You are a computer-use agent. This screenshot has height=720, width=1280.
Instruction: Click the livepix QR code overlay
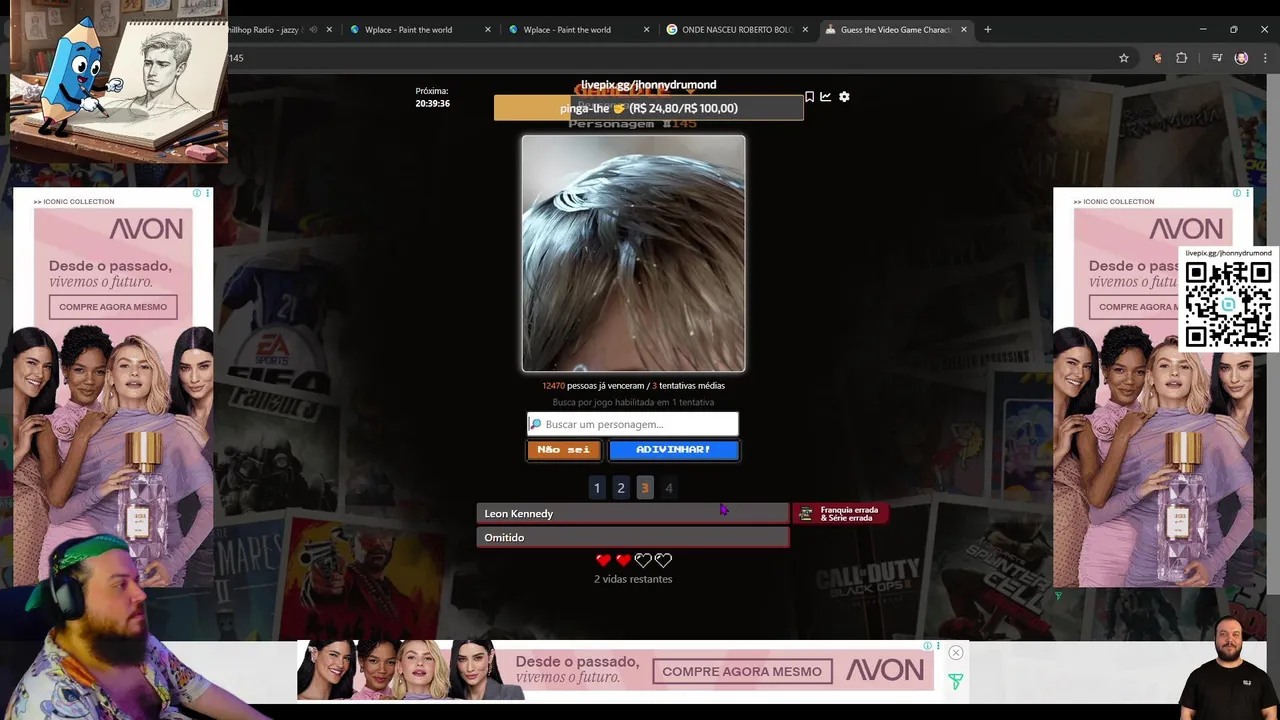1228,304
